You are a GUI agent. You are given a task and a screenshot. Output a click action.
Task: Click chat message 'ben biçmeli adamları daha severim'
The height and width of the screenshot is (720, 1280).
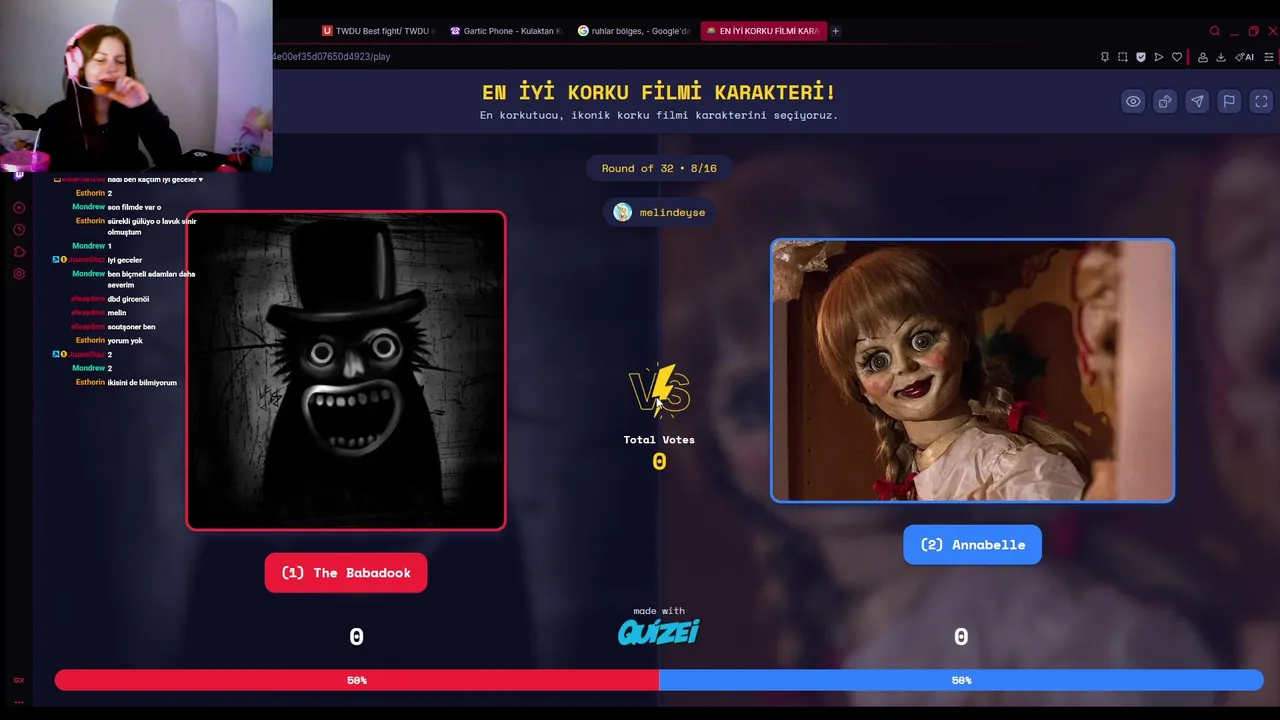click(151, 279)
